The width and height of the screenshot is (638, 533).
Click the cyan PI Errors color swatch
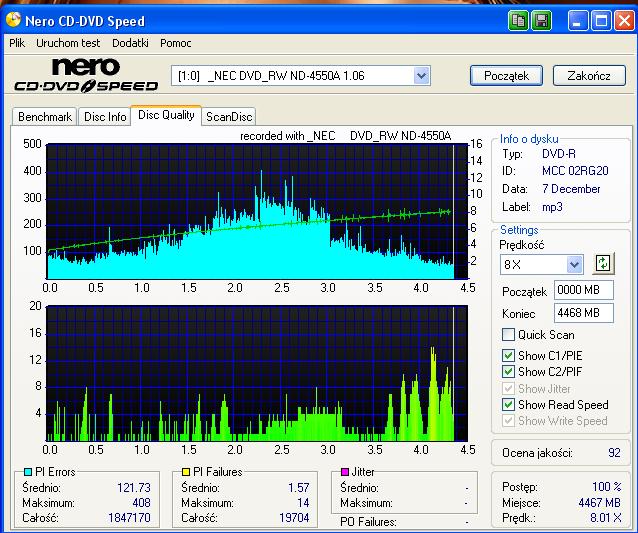coord(28,472)
